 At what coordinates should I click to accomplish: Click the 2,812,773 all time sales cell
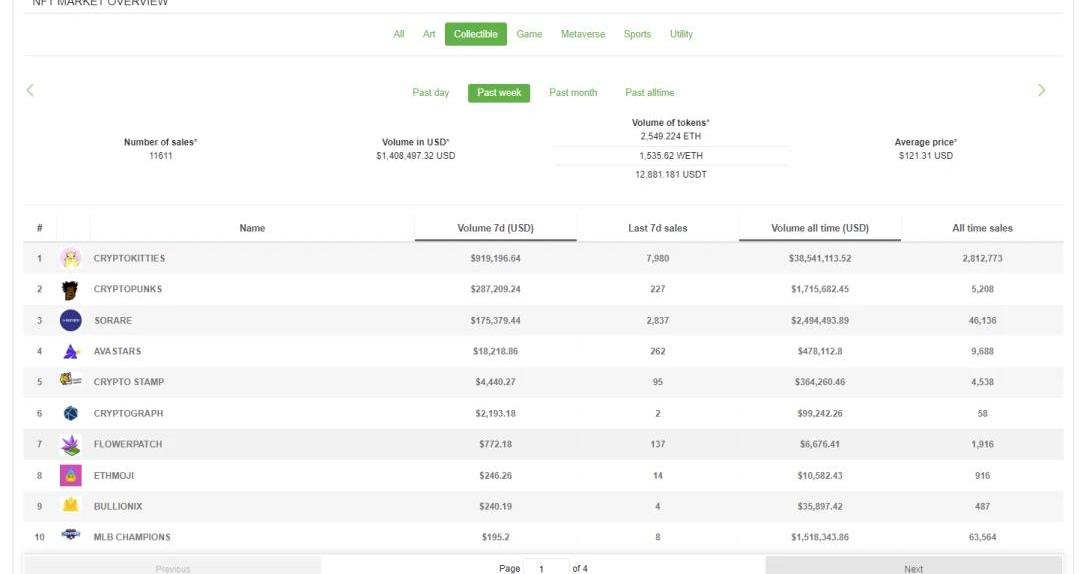tap(982, 258)
